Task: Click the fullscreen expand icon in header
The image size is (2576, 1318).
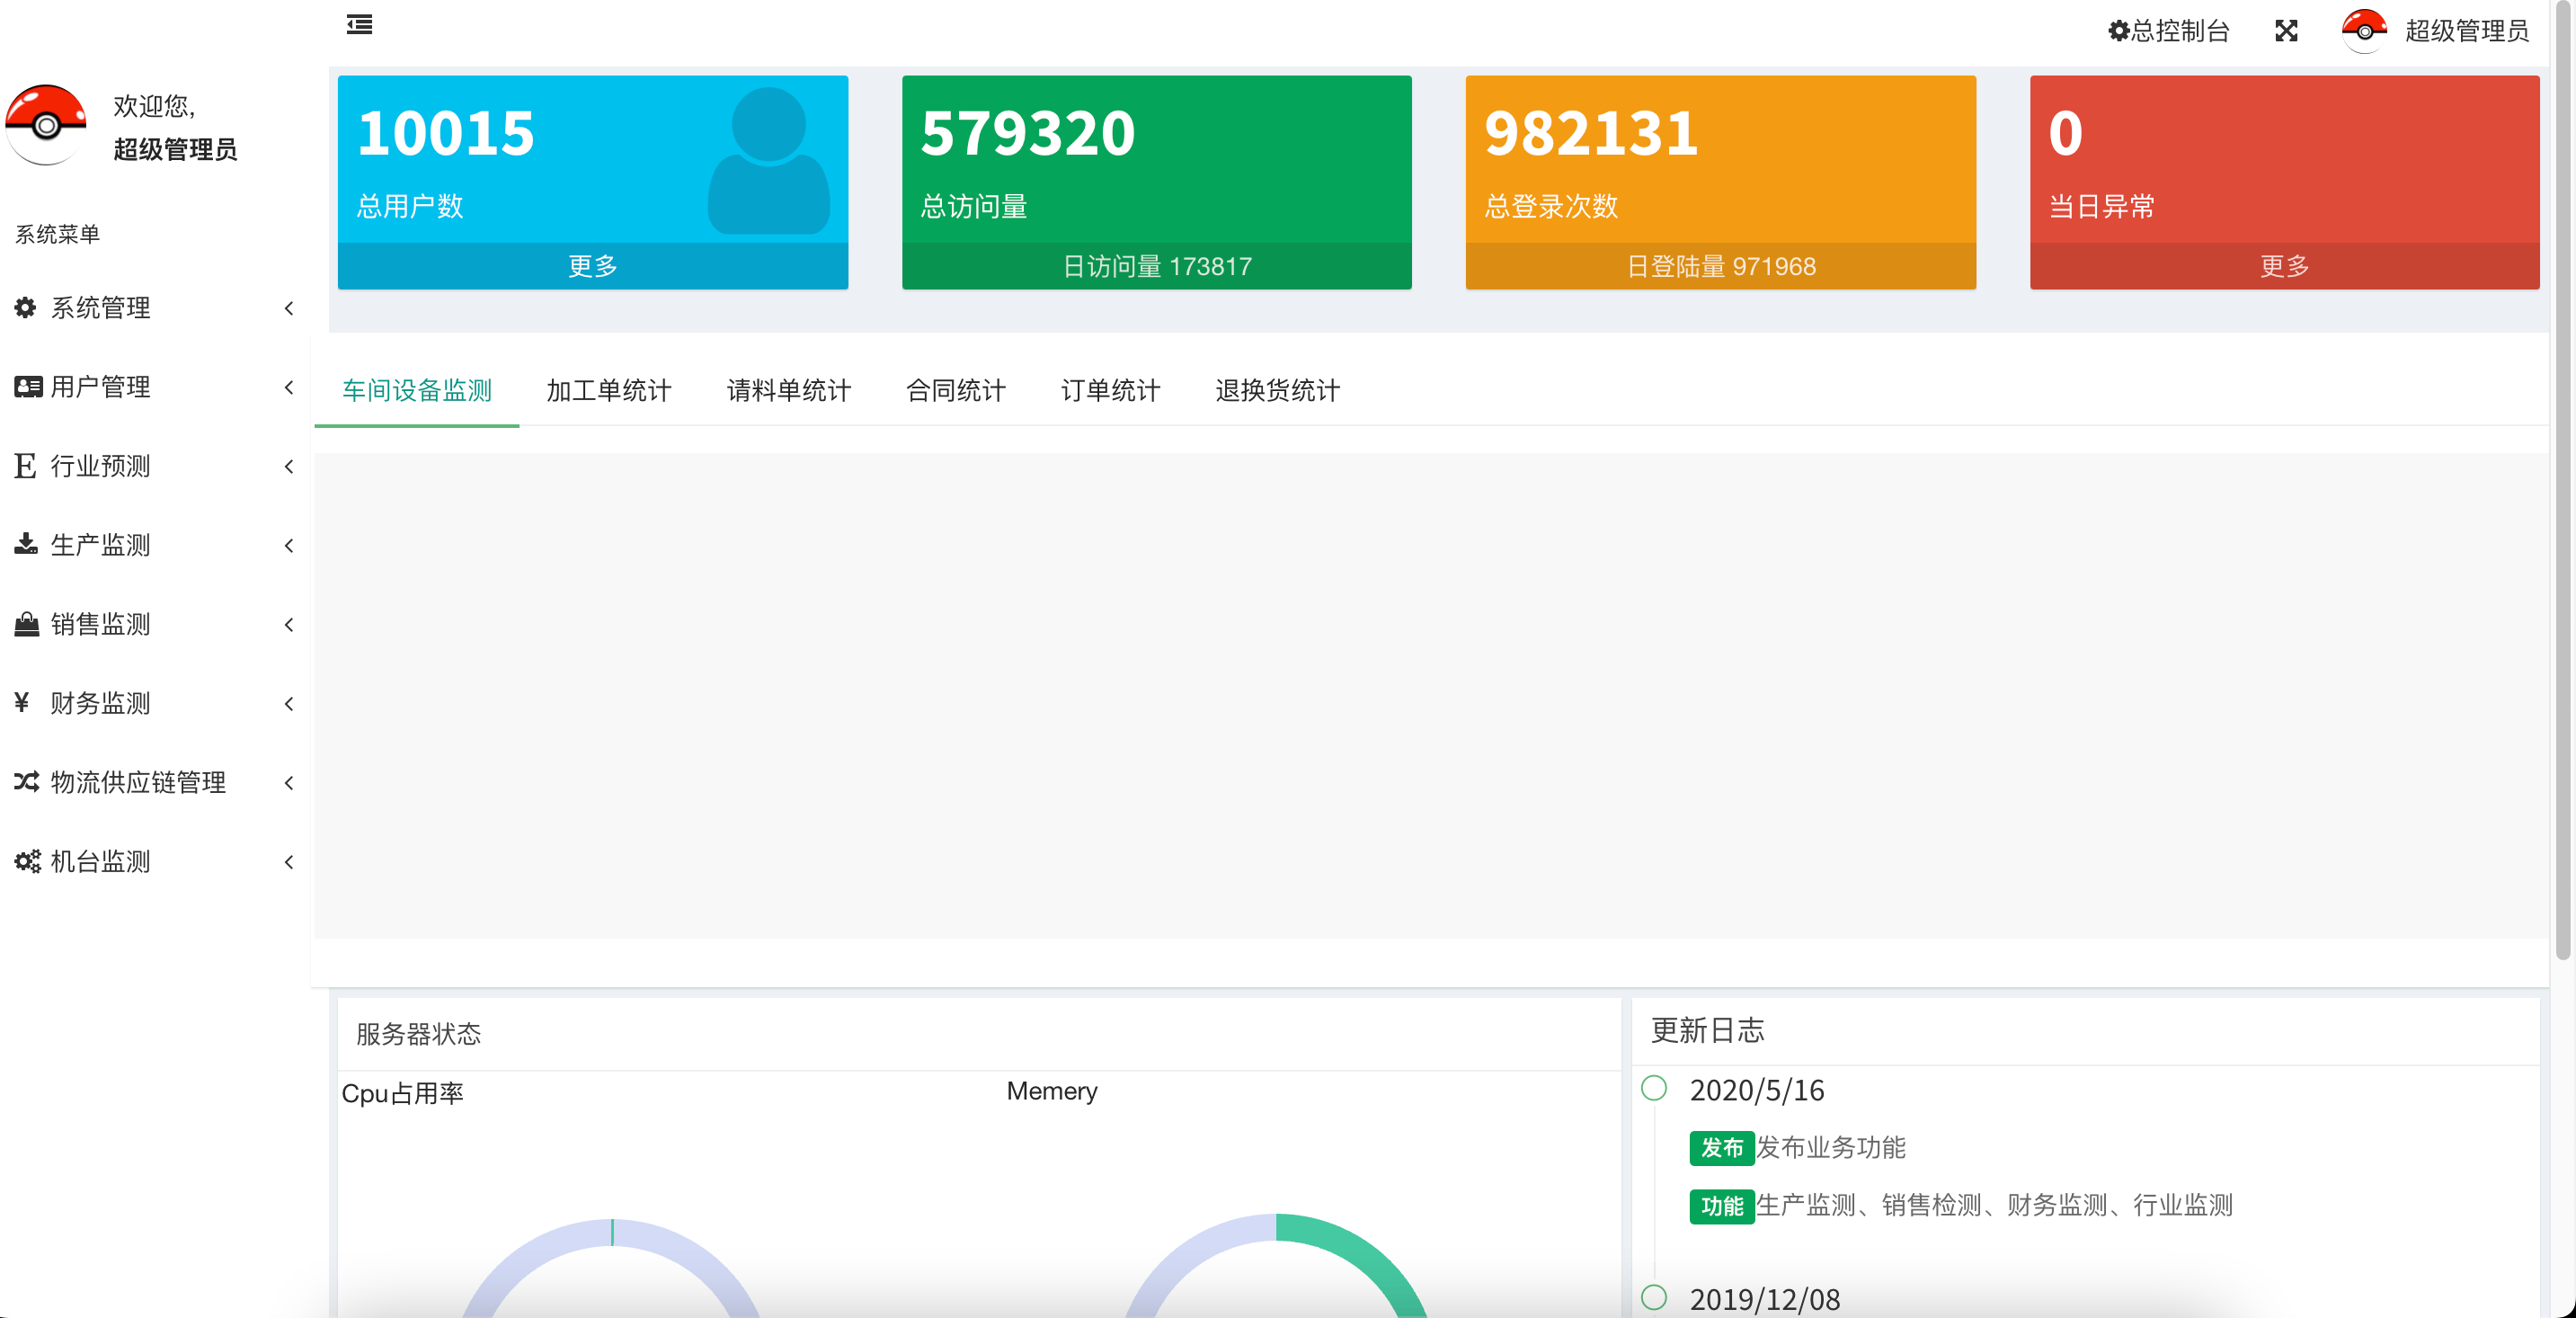Action: [x=2286, y=31]
